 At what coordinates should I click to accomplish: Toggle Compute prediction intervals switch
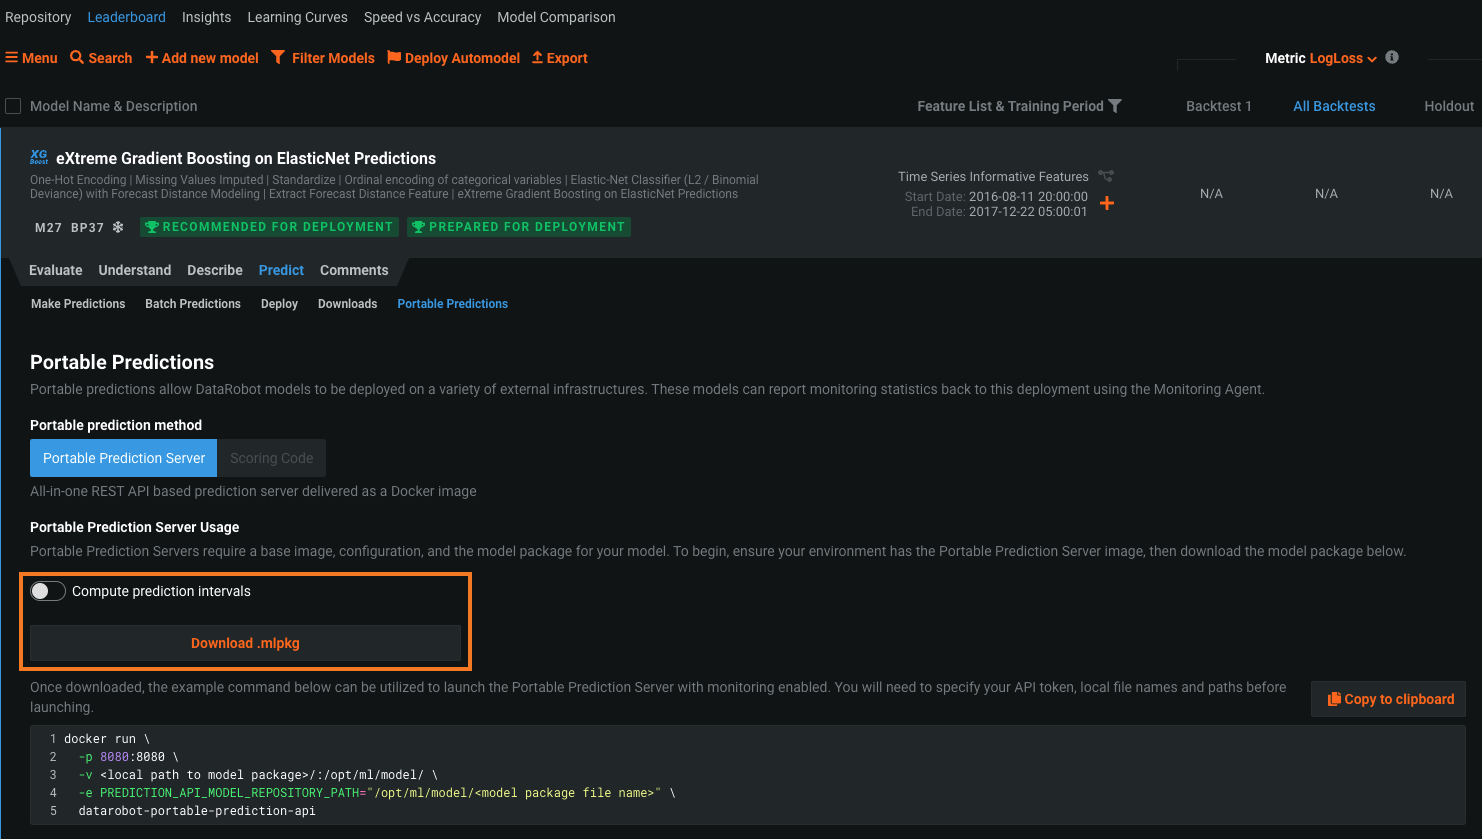pos(48,591)
